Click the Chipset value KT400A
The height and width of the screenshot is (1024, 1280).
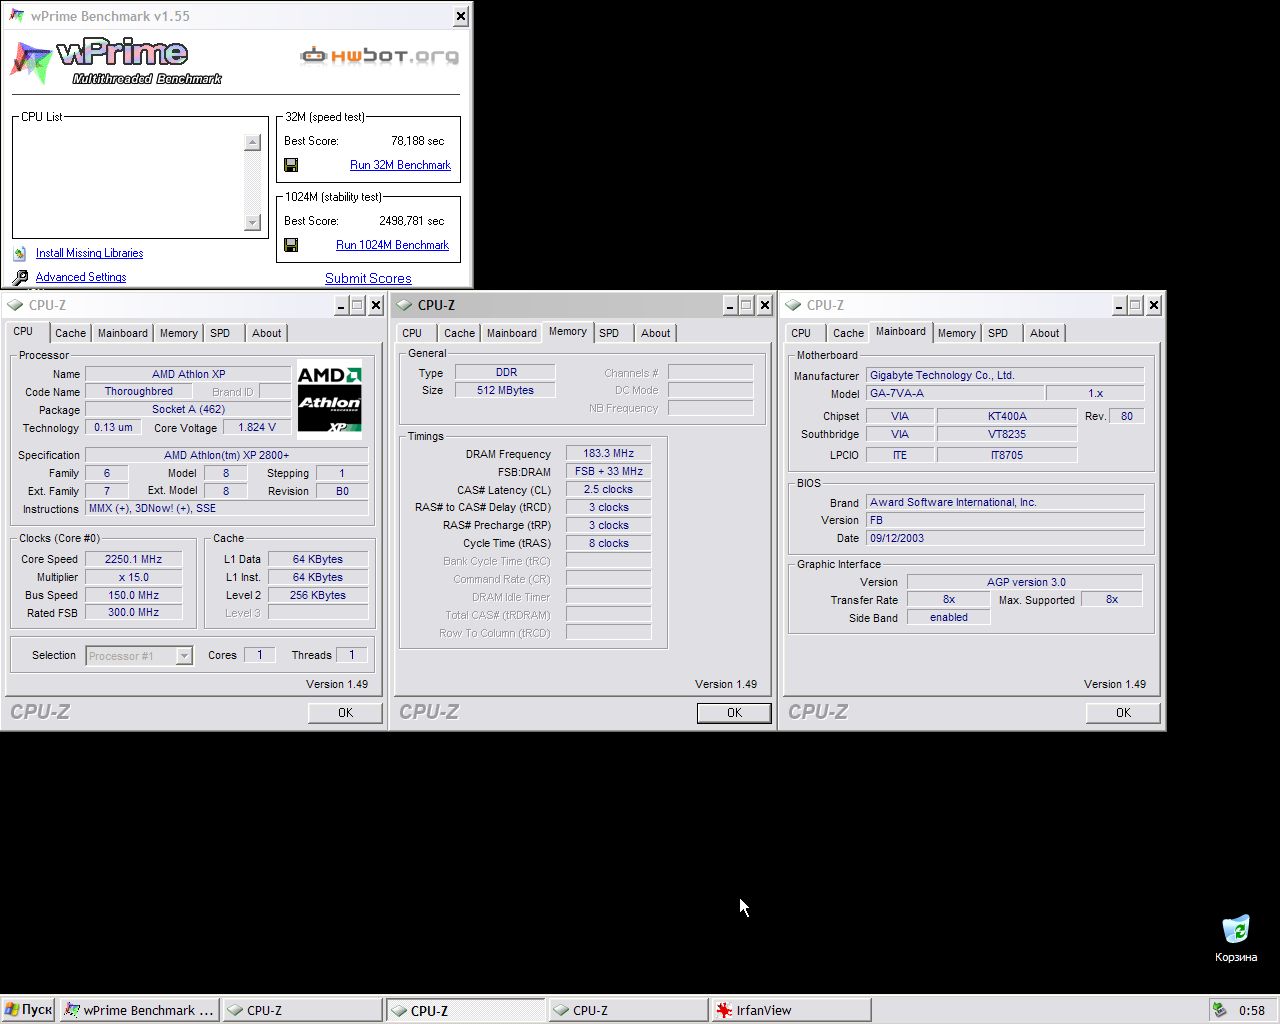tap(1007, 416)
